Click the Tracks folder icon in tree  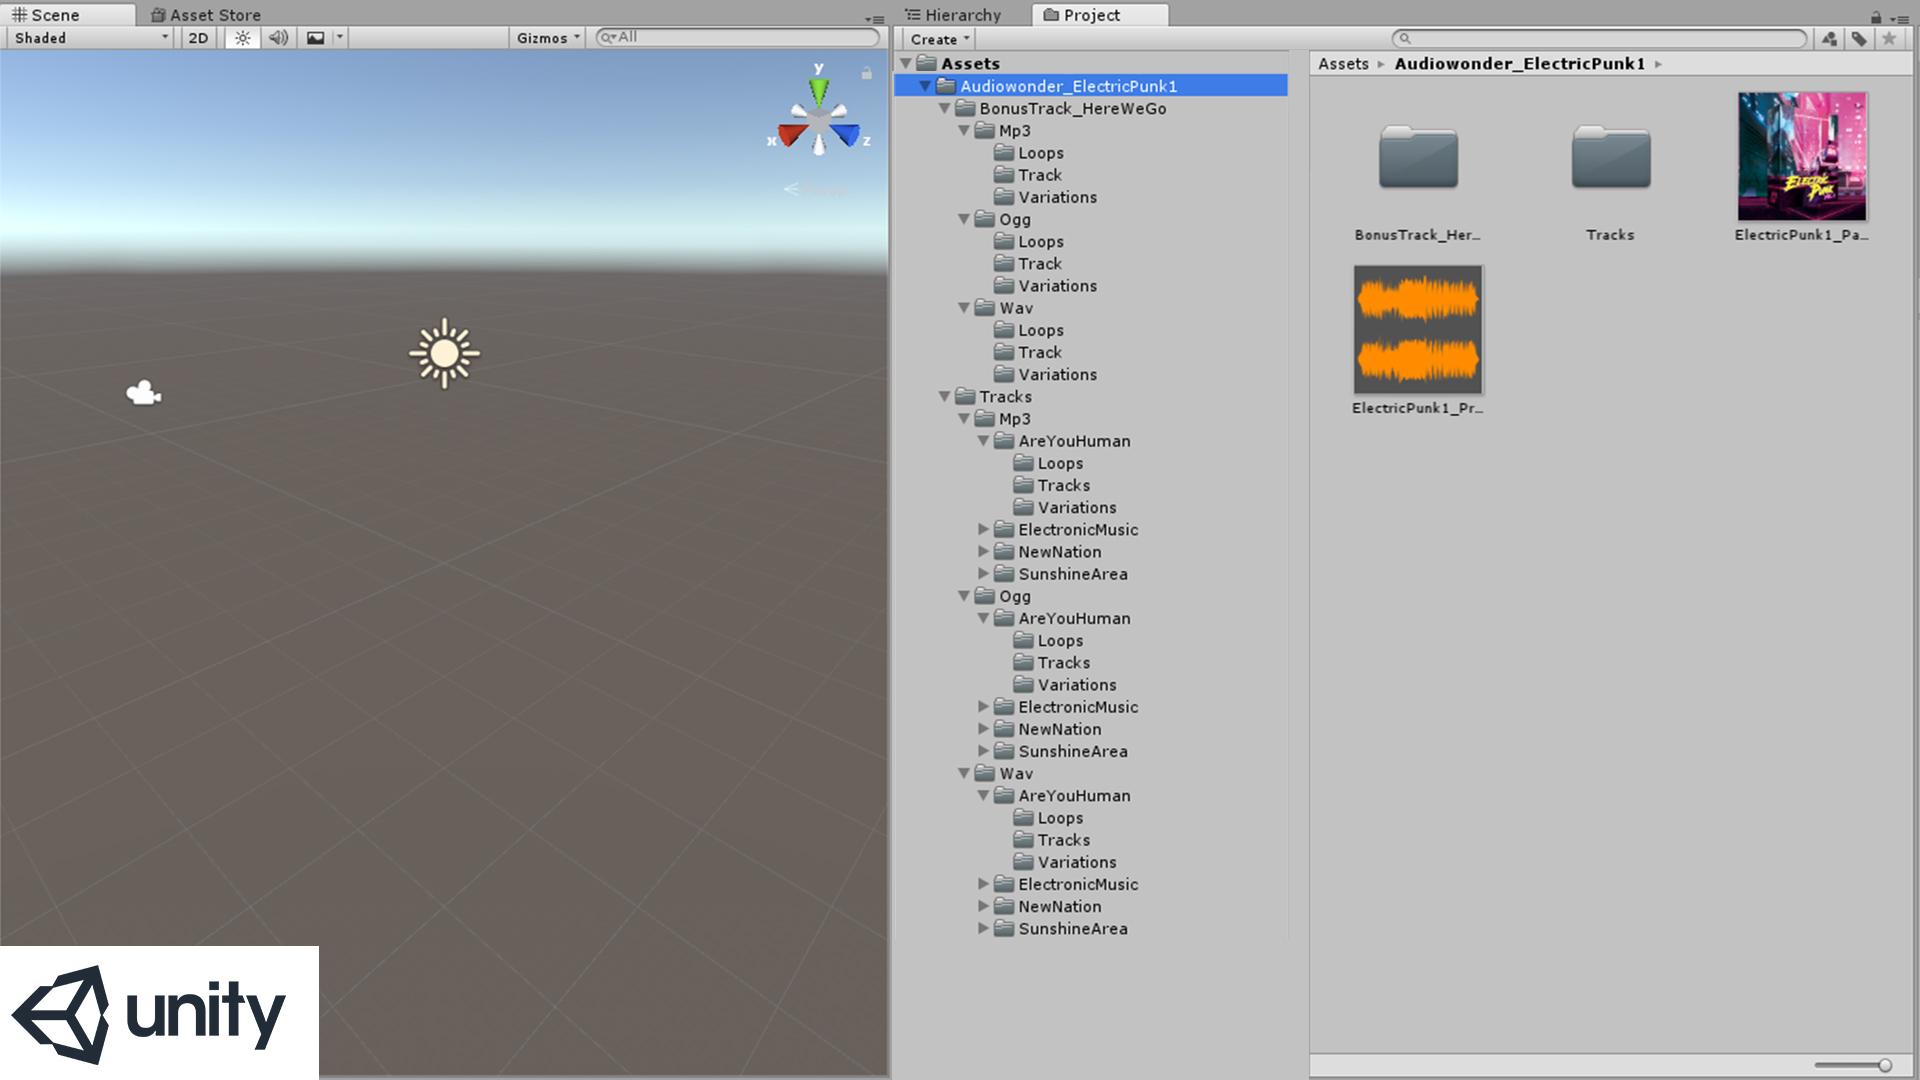click(x=965, y=396)
